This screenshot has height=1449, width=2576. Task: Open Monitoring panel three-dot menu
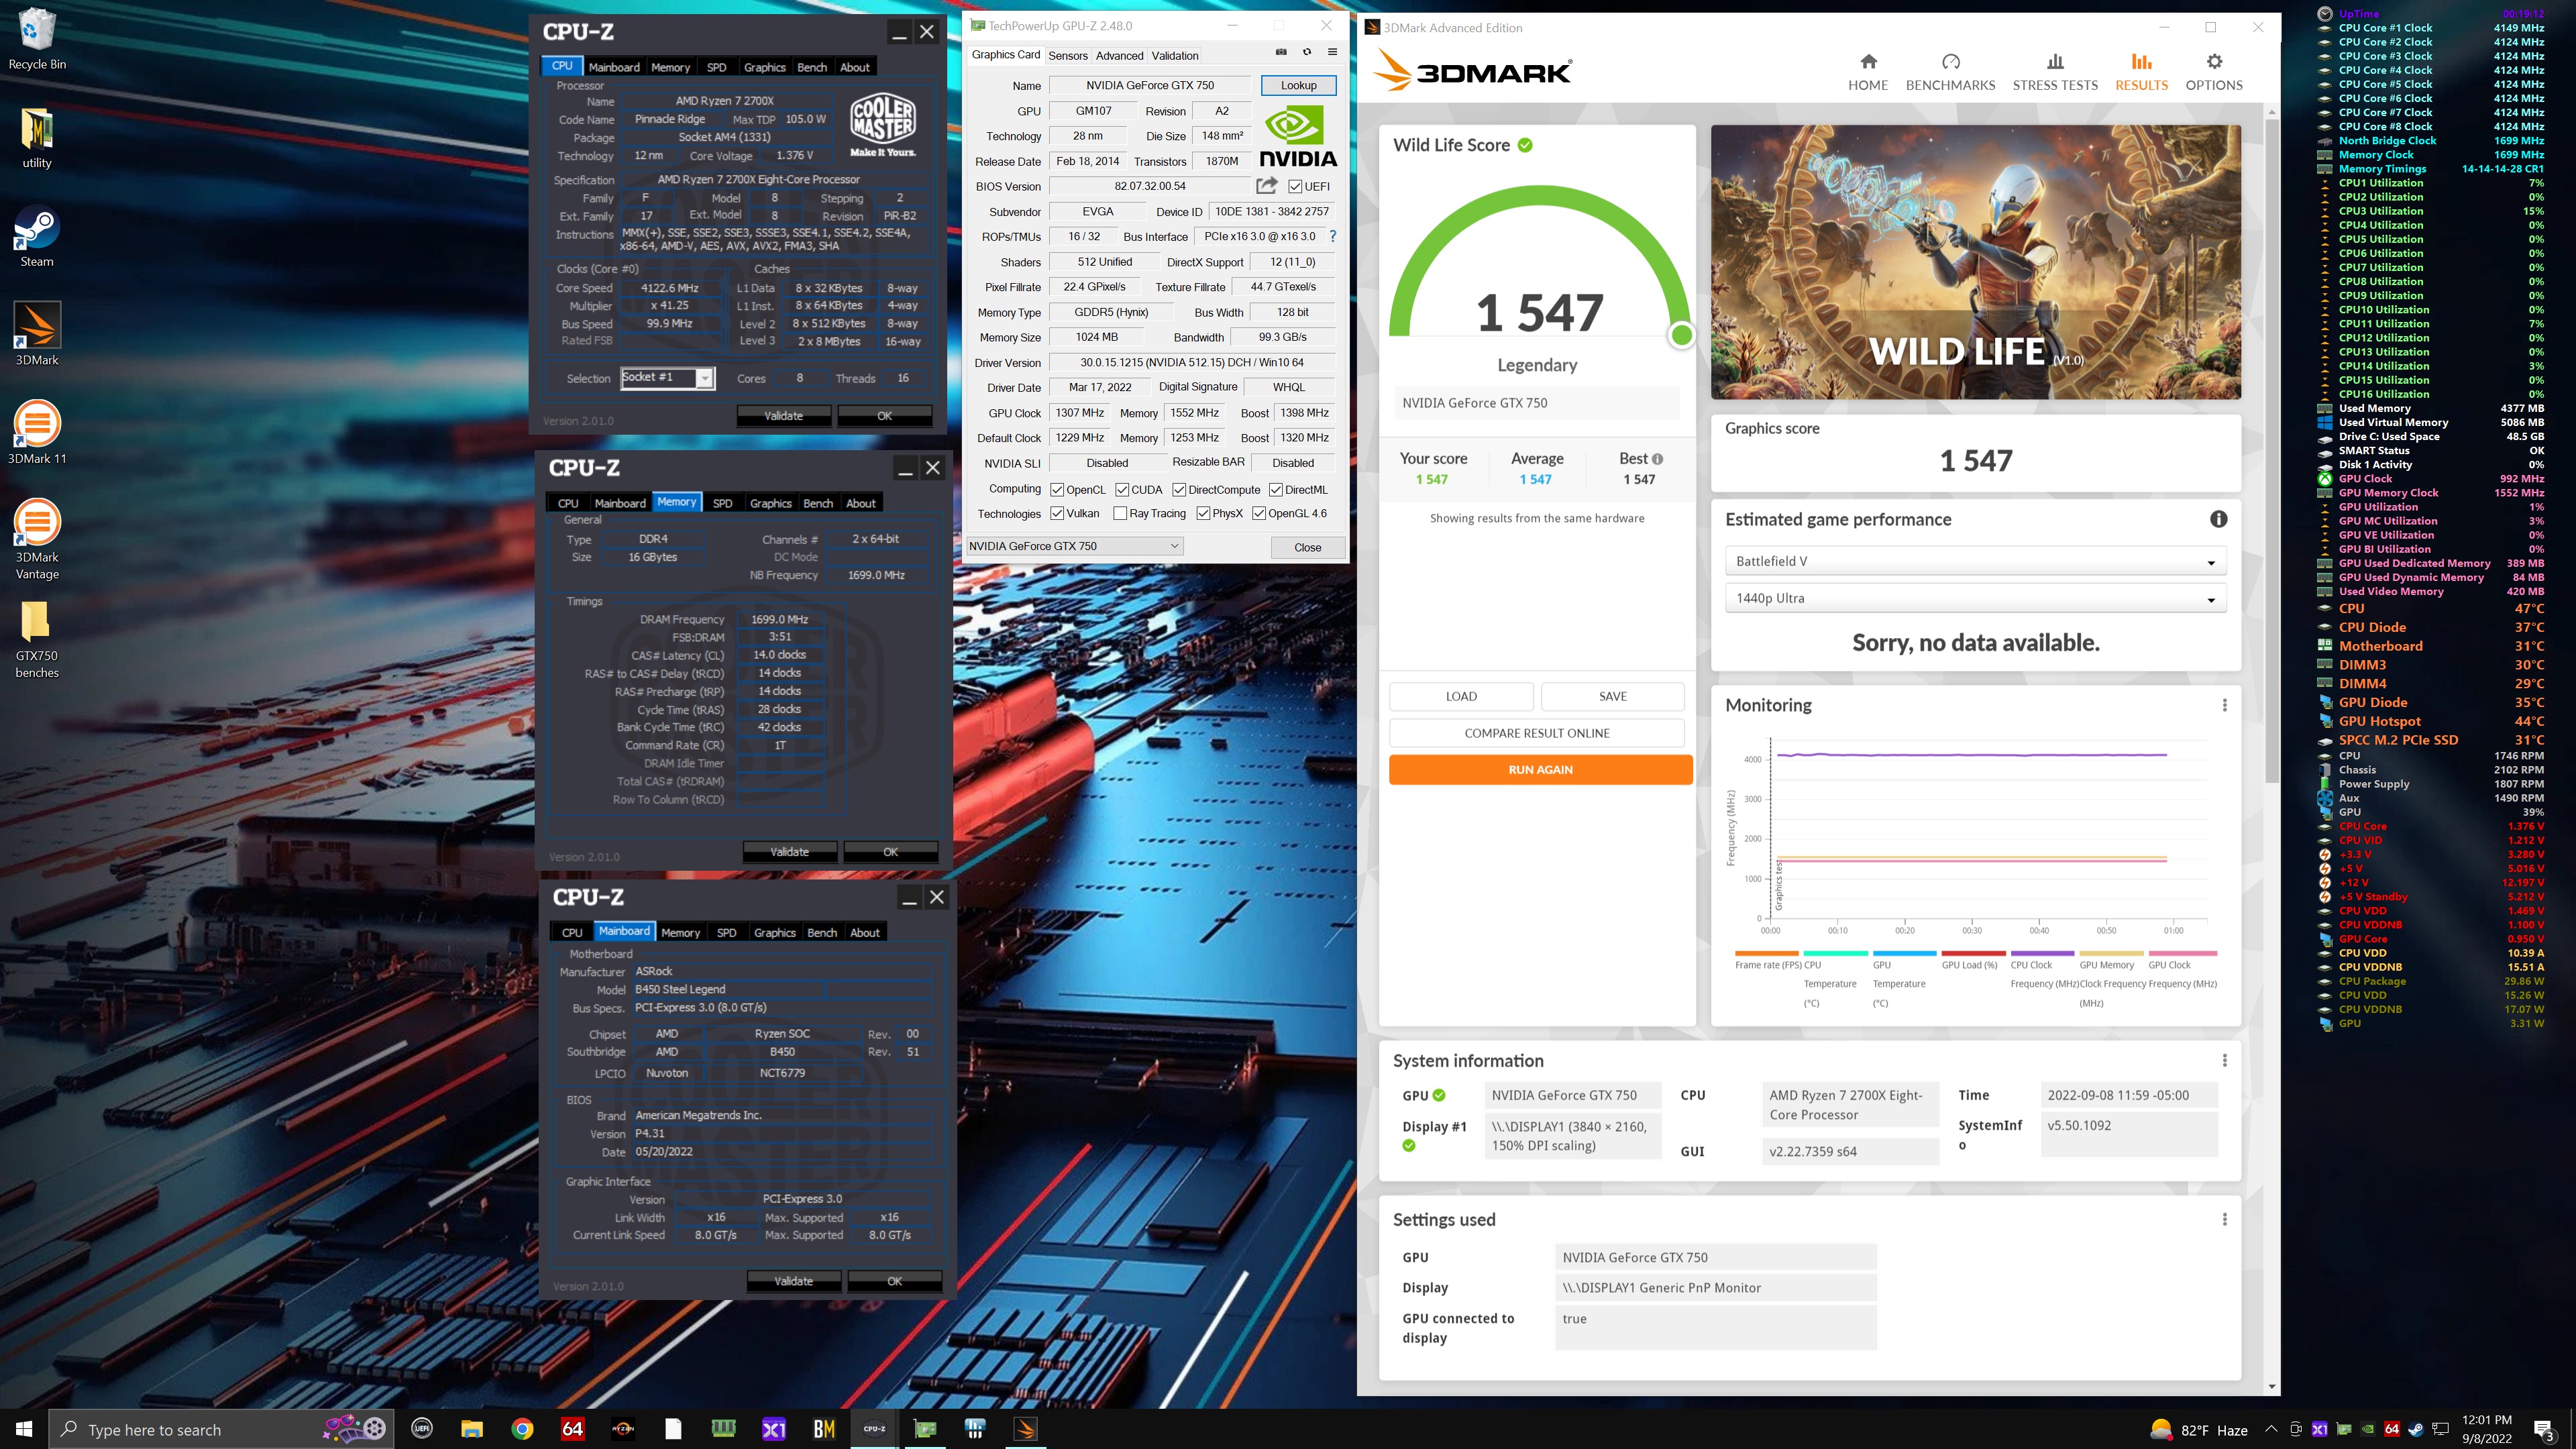click(x=2224, y=705)
